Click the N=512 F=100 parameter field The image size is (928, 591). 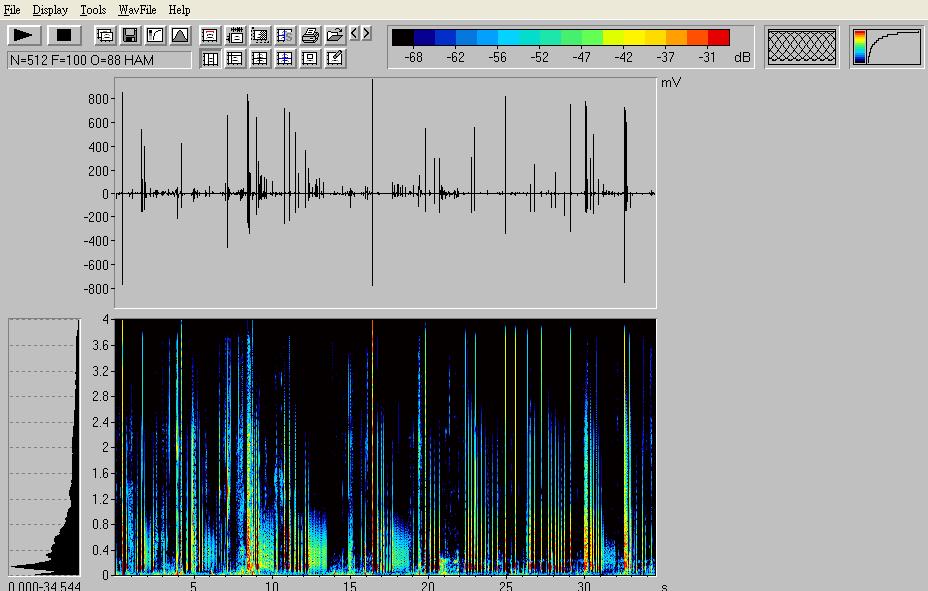(99, 60)
